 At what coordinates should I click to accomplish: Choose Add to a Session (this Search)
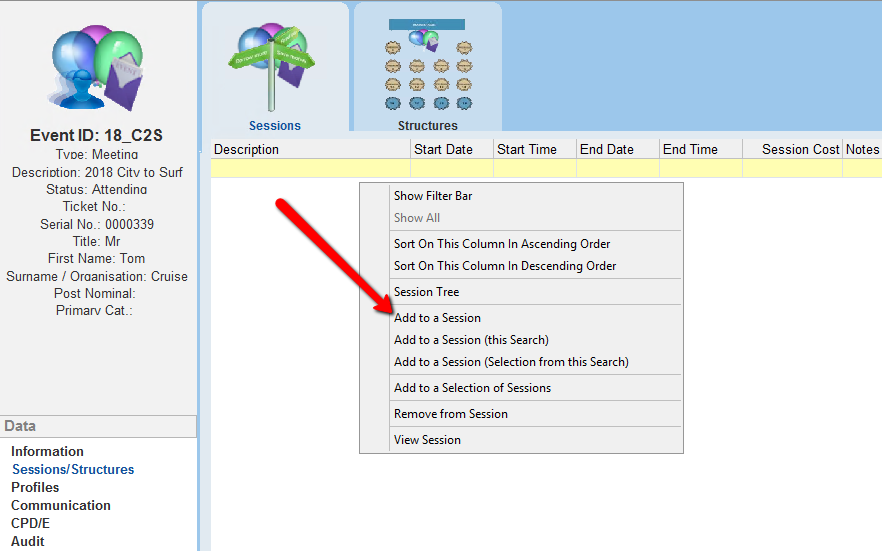tap(471, 340)
